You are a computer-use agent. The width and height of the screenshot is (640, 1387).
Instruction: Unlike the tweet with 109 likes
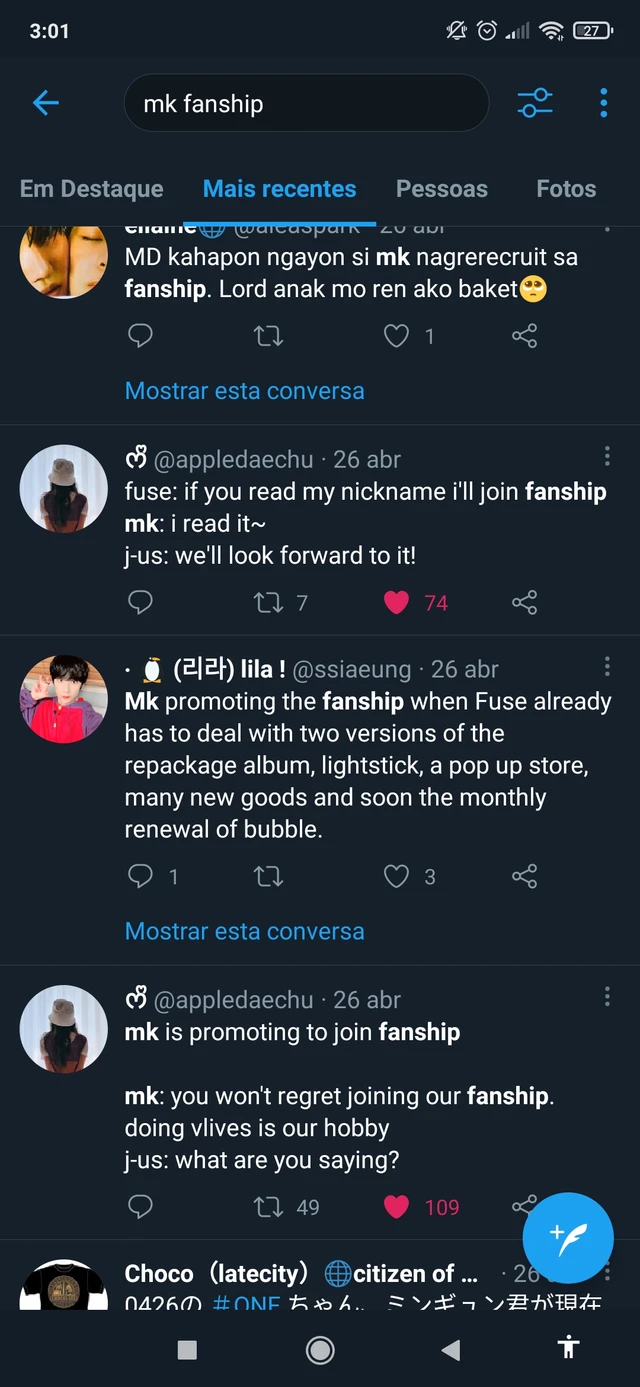(397, 1207)
